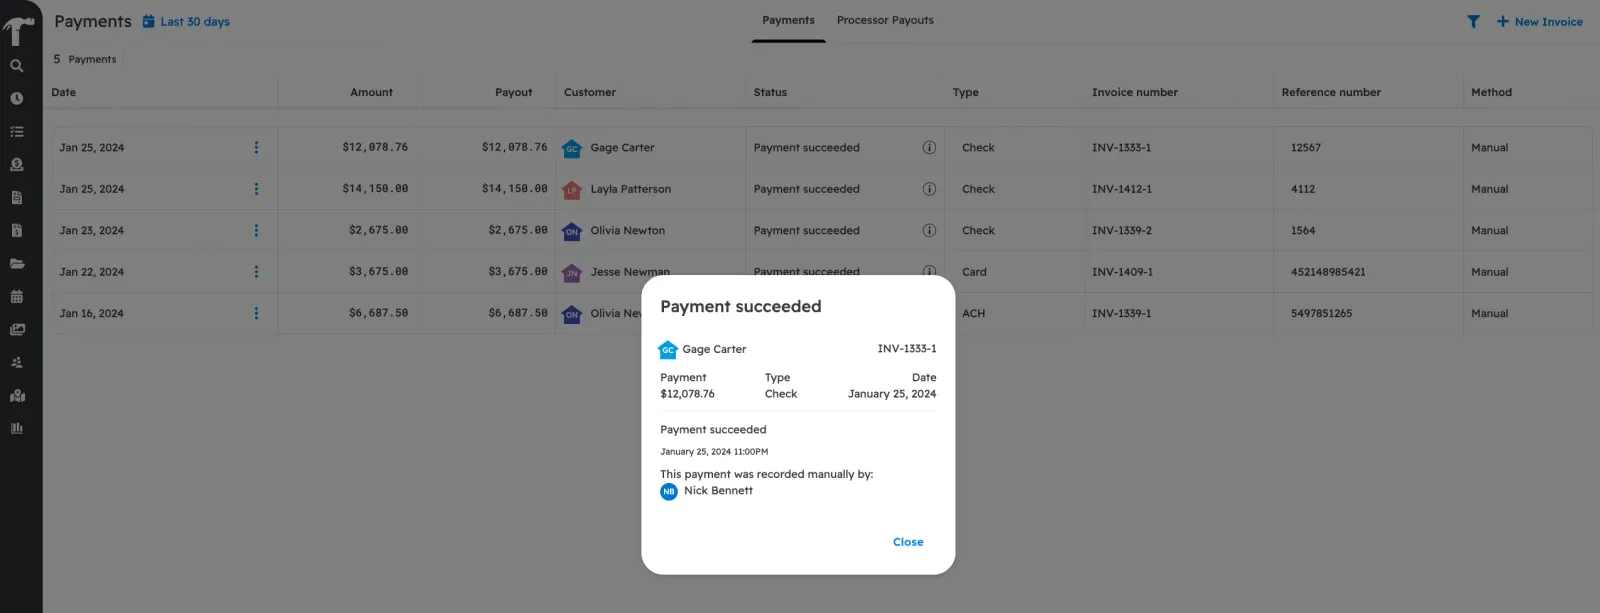This screenshot has height=613, width=1600.
Task: Open row menu for Jan 25 $12,078.76 payment
Action: 256,147
